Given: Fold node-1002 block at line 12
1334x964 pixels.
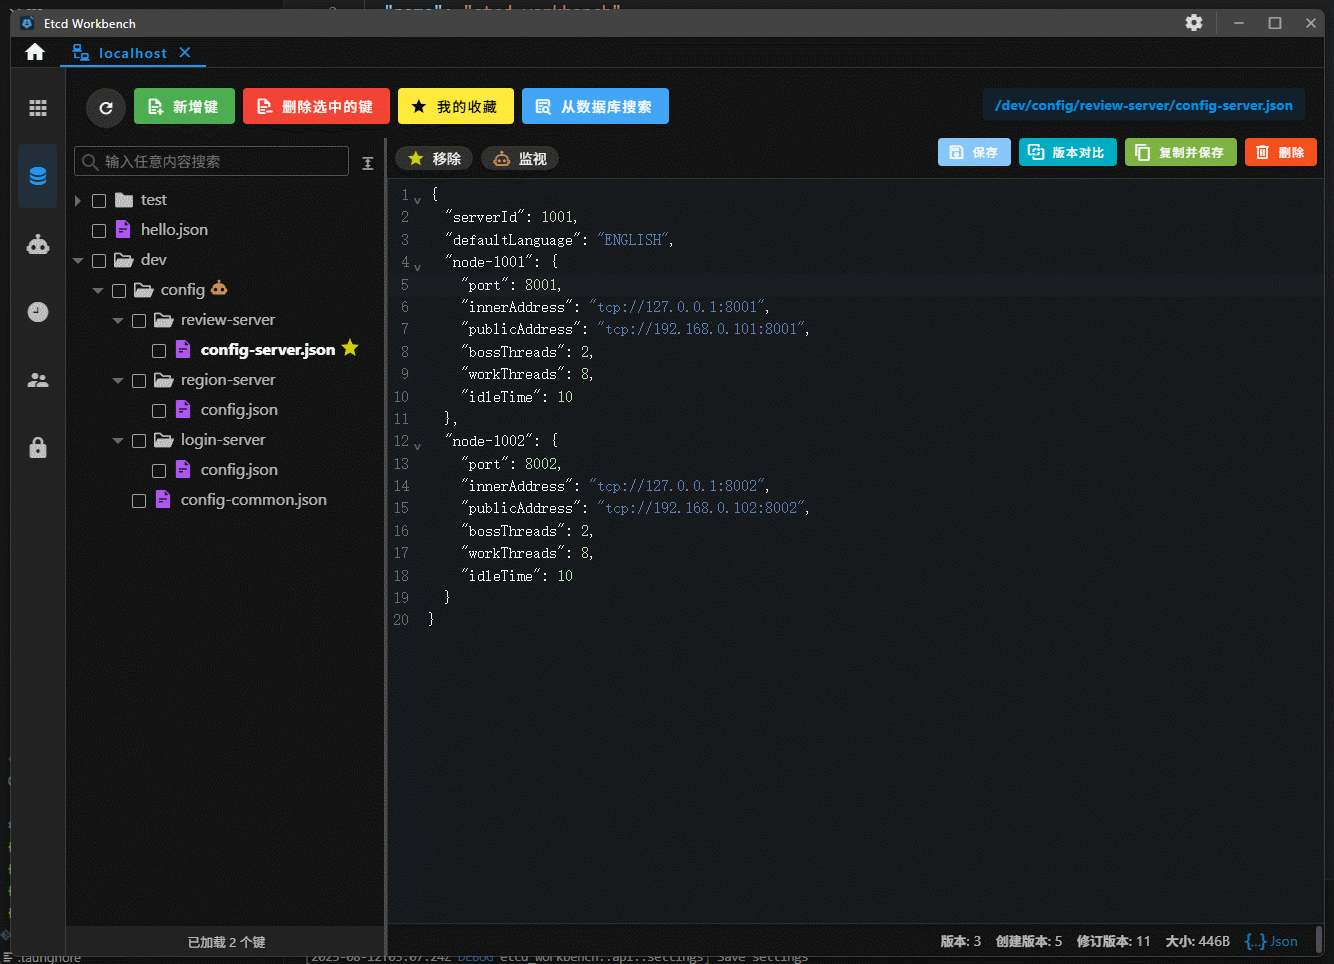Looking at the screenshot, I should click(x=417, y=446).
